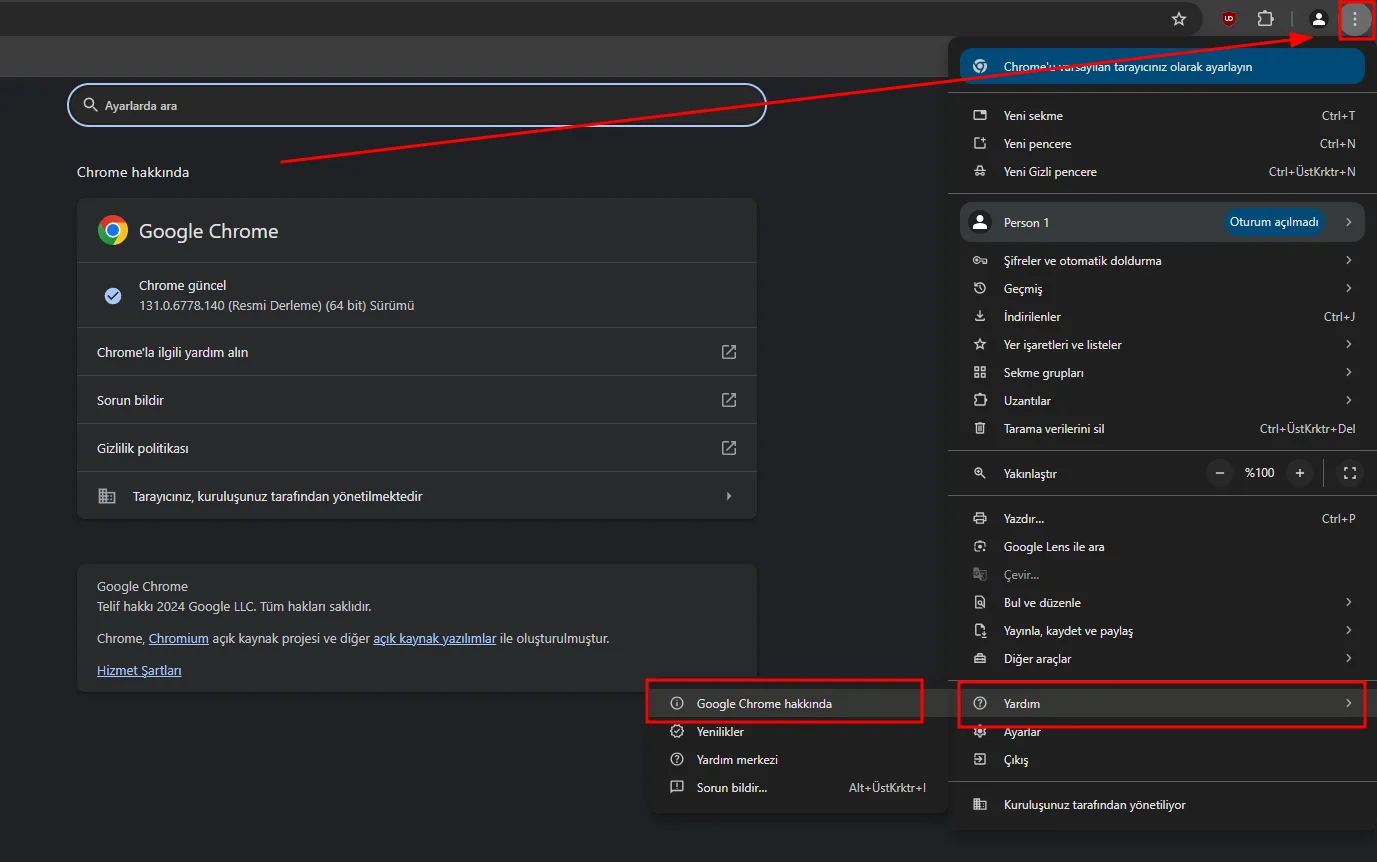Click the Yenilikler badge icon in submenu

tap(677, 732)
